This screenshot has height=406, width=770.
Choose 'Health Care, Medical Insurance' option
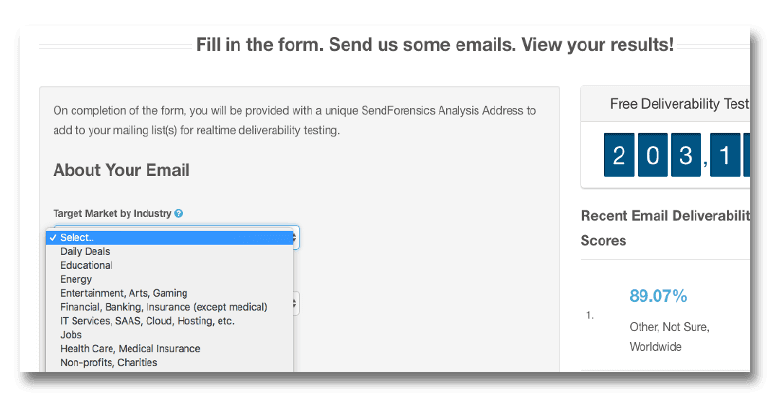130,349
